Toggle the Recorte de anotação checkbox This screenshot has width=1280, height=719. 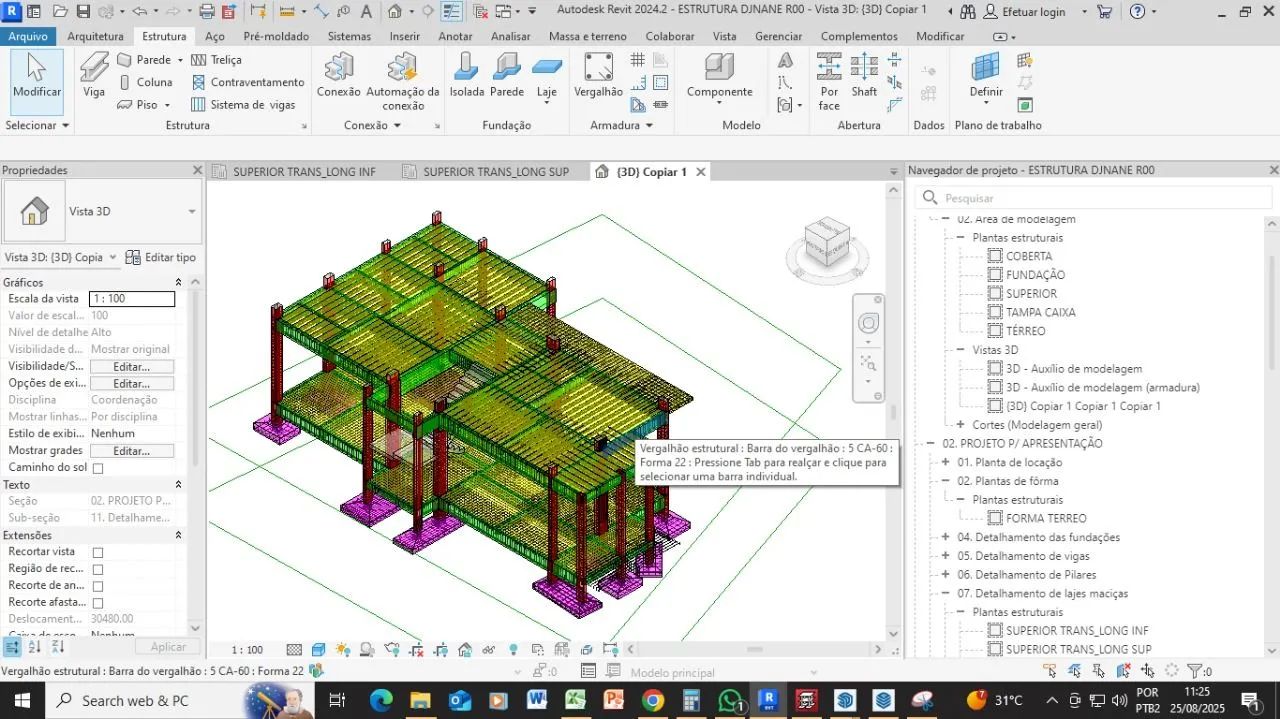[98, 586]
